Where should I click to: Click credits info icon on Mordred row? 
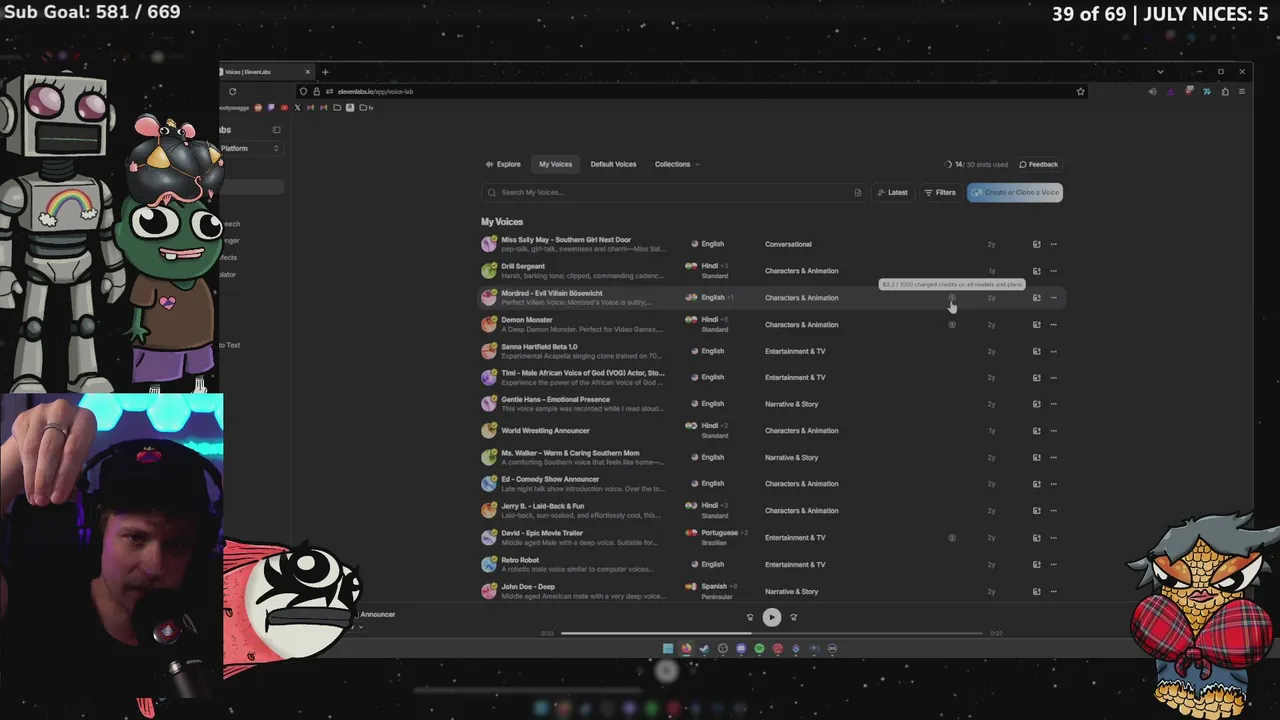[x=952, y=297]
